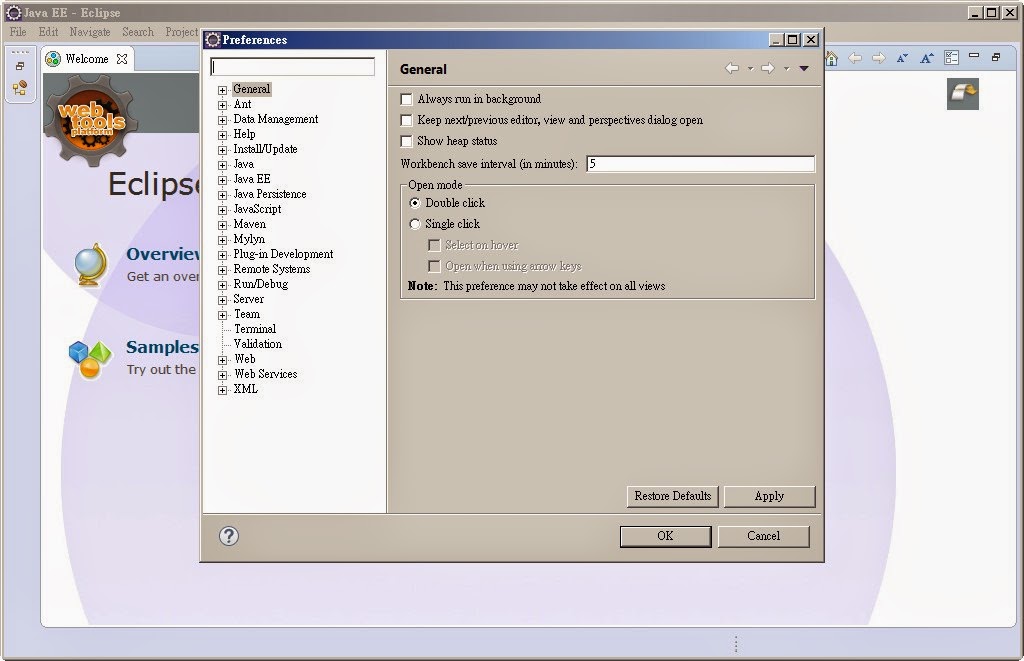Select Mylyn in preferences tree
The width and height of the screenshot is (1024, 661).
[x=249, y=239]
